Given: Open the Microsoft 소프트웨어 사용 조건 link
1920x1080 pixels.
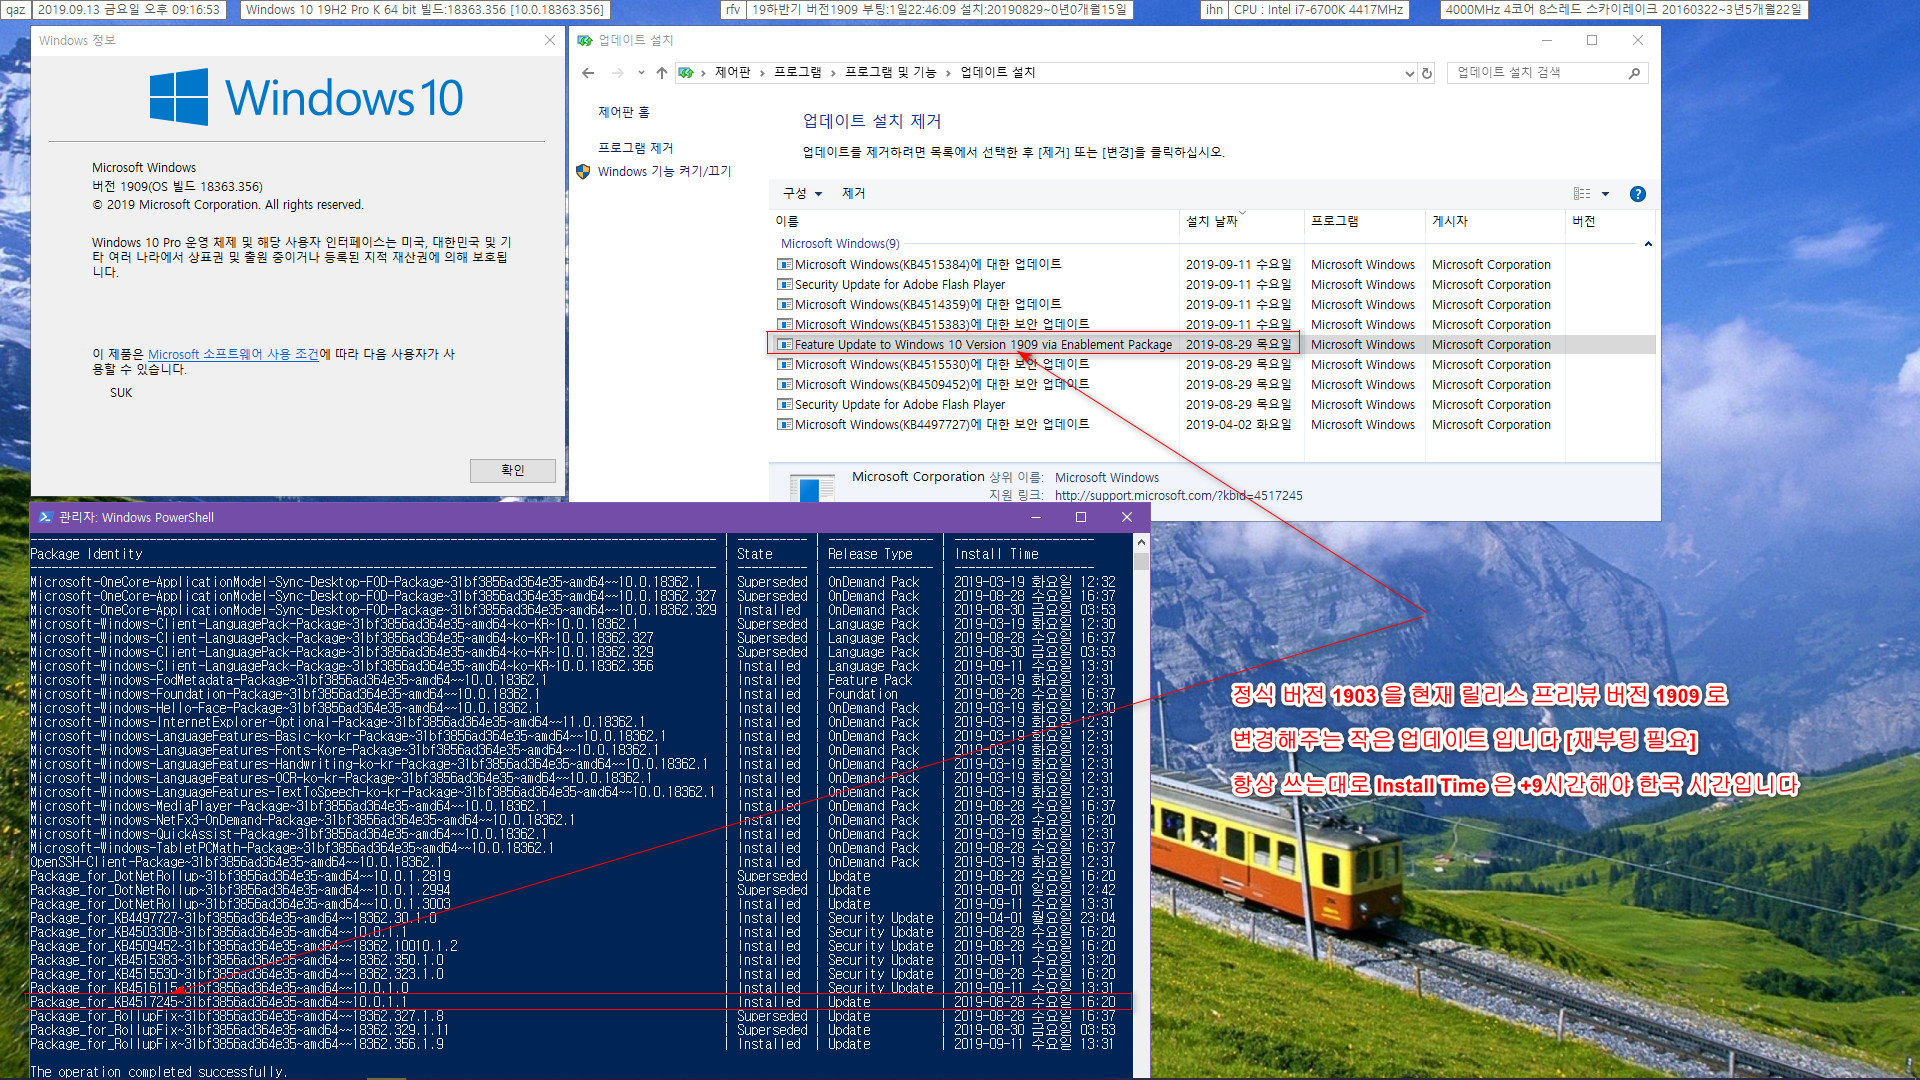Looking at the screenshot, I should click(x=233, y=354).
